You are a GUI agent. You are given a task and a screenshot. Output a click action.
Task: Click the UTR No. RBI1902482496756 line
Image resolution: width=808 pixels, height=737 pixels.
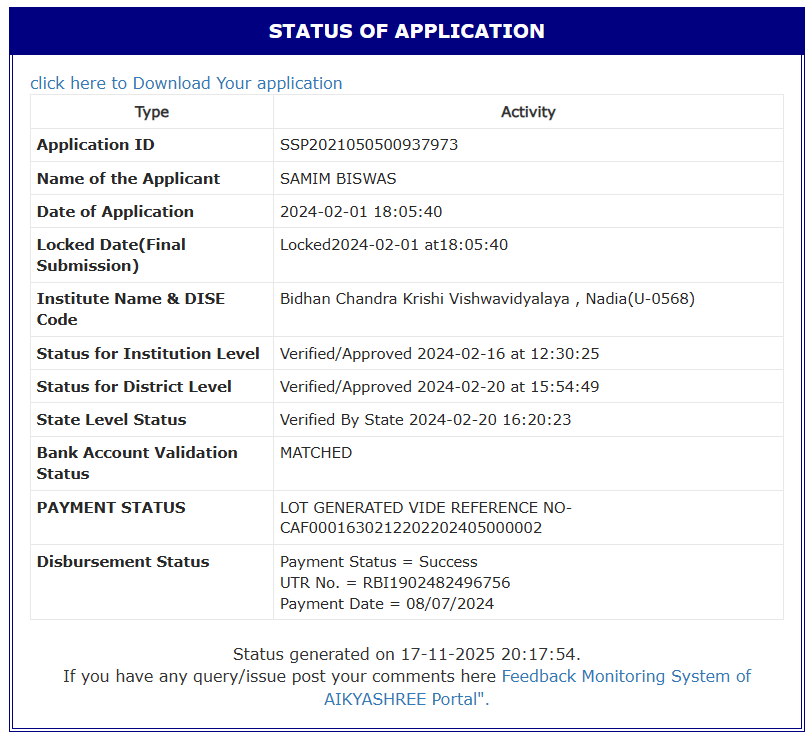[395, 583]
